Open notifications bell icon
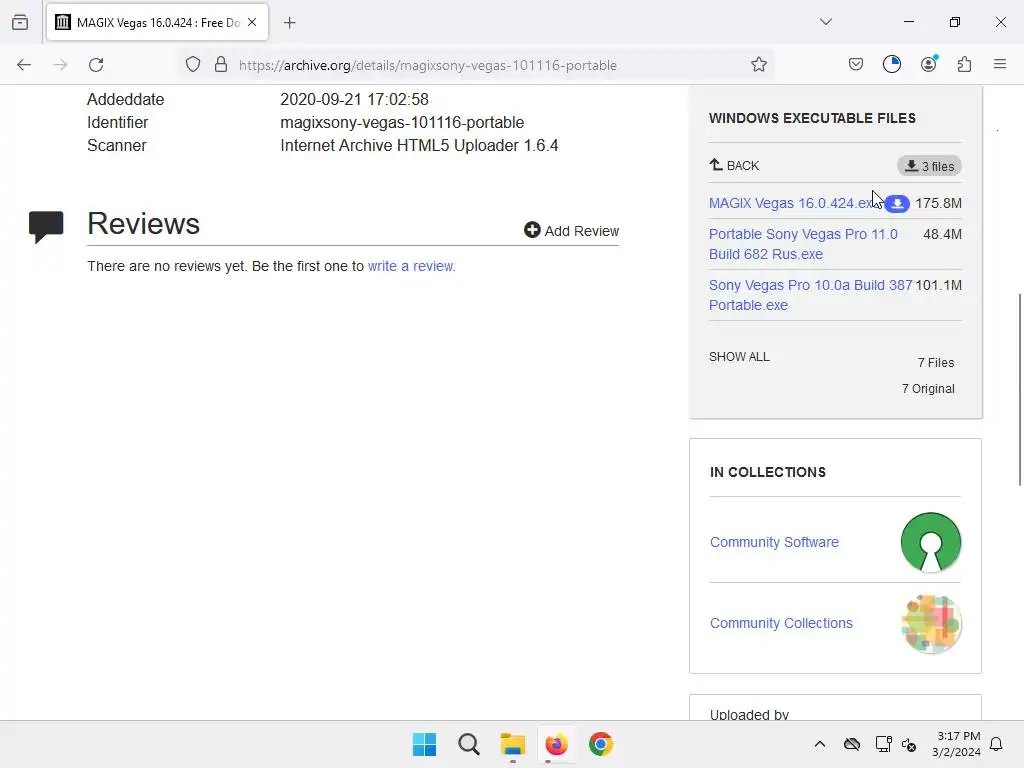1024x768 pixels. pos(997,744)
